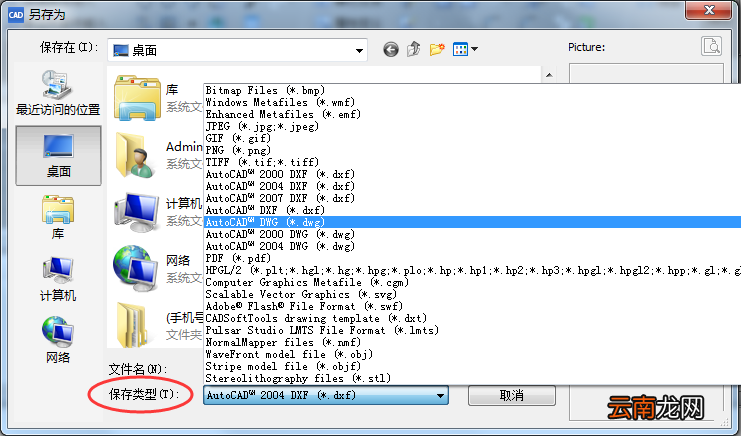Choose TIFF (*.tif;*.tiff) format
The height and width of the screenshot is (436, 741).
click(472, 162)
